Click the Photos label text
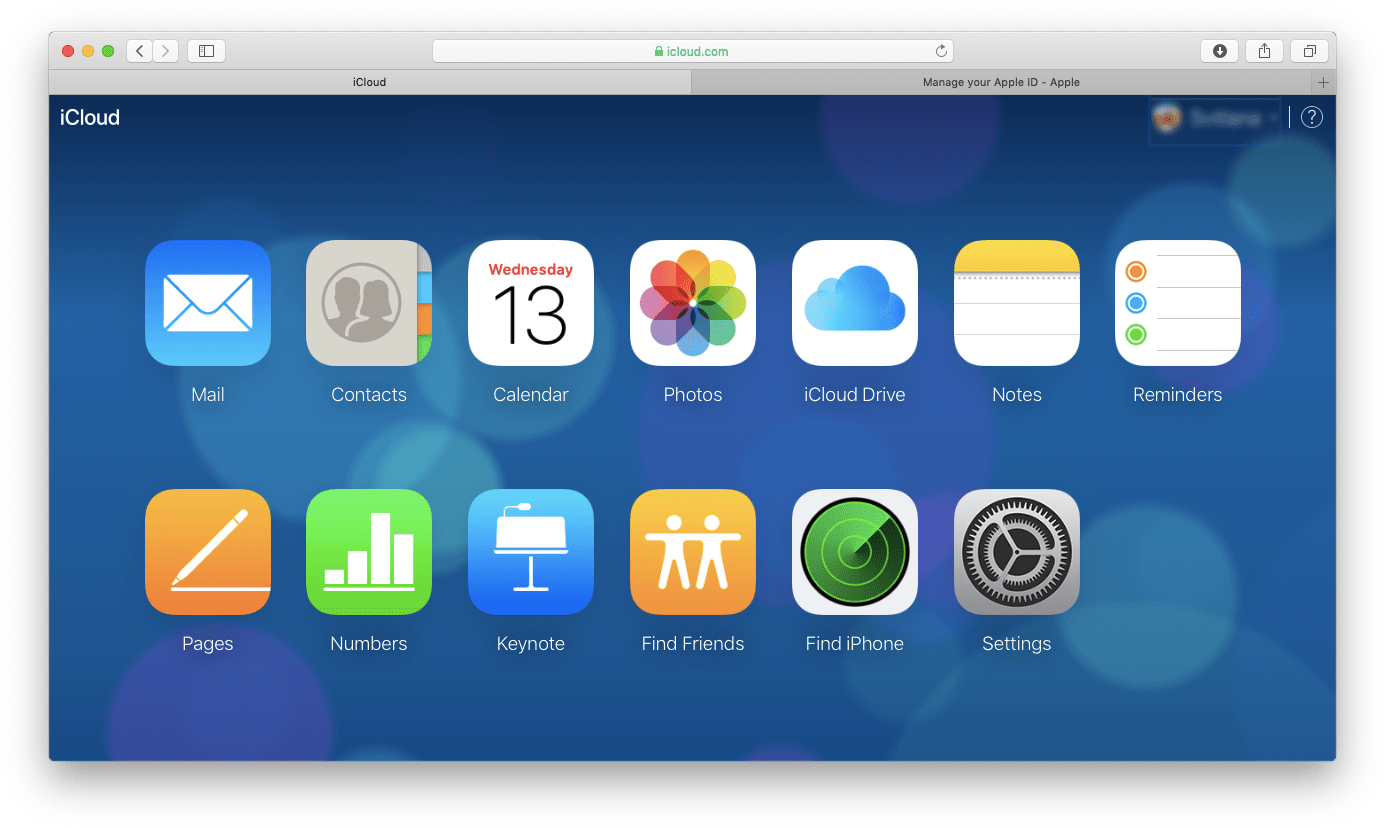1384x828 pixels. tap(693, 395)
